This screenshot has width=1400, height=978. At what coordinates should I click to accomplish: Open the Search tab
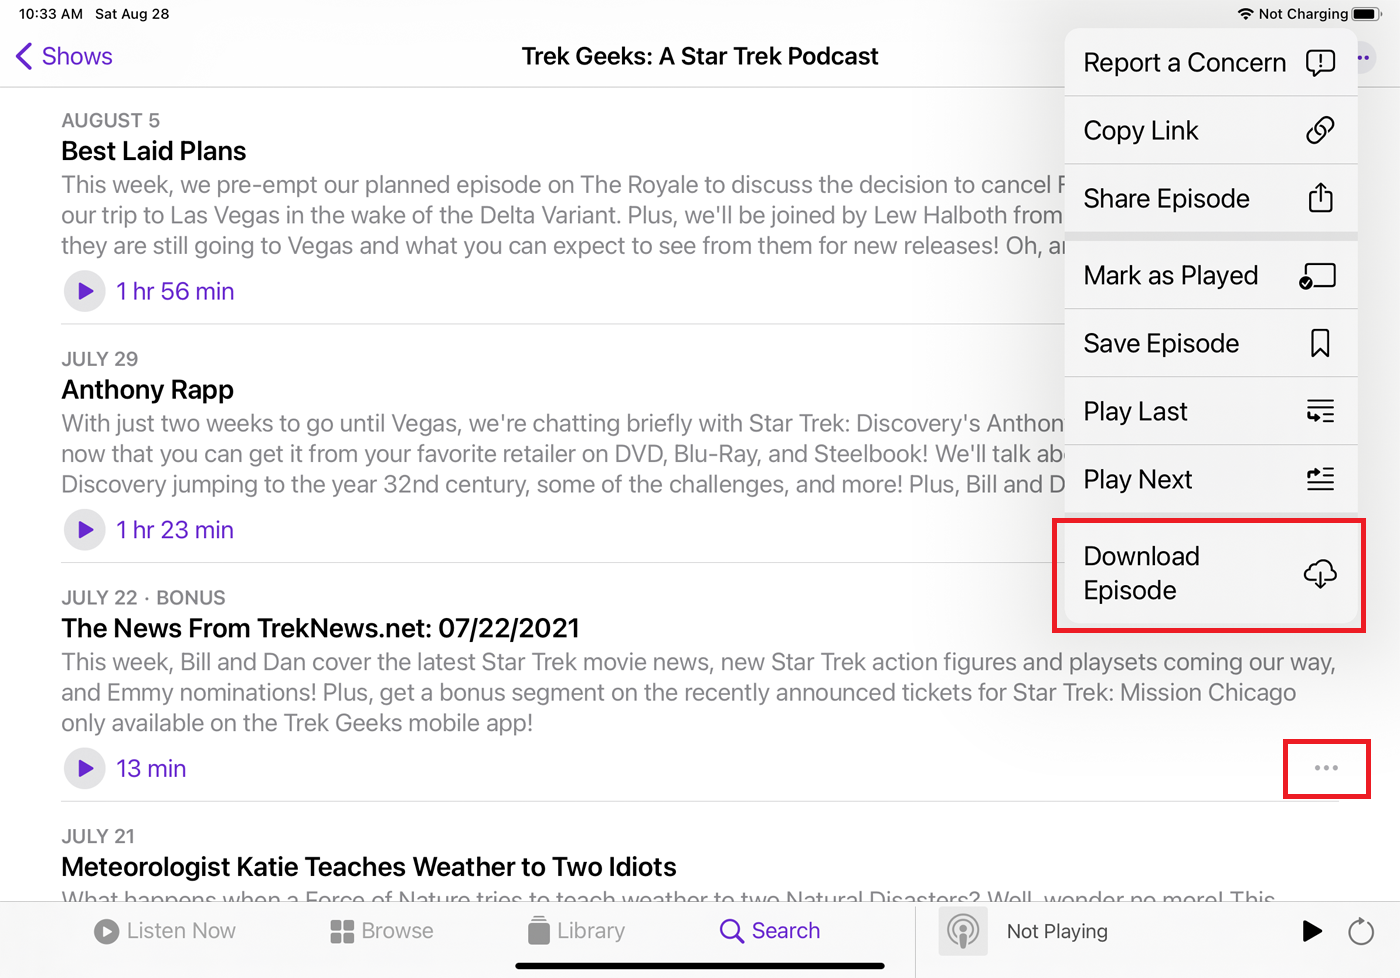pyautogui.click(x=770, y=931)
